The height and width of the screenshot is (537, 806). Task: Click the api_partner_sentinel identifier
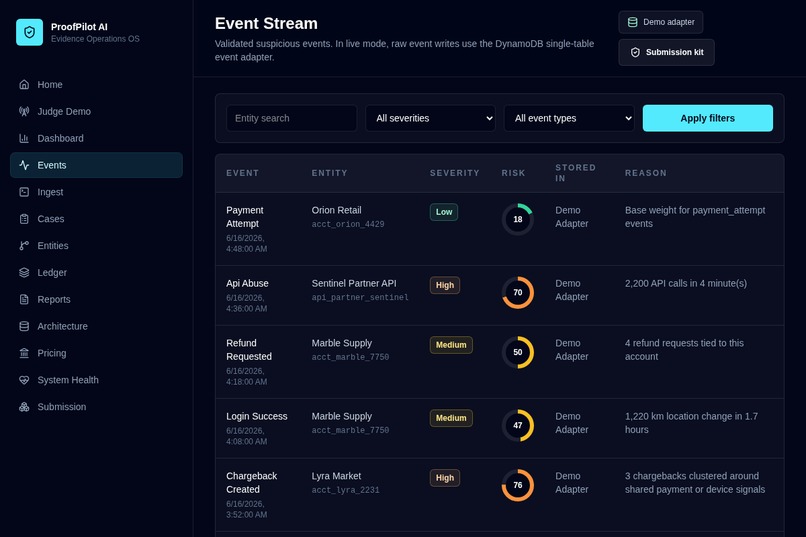click(360, 298)
